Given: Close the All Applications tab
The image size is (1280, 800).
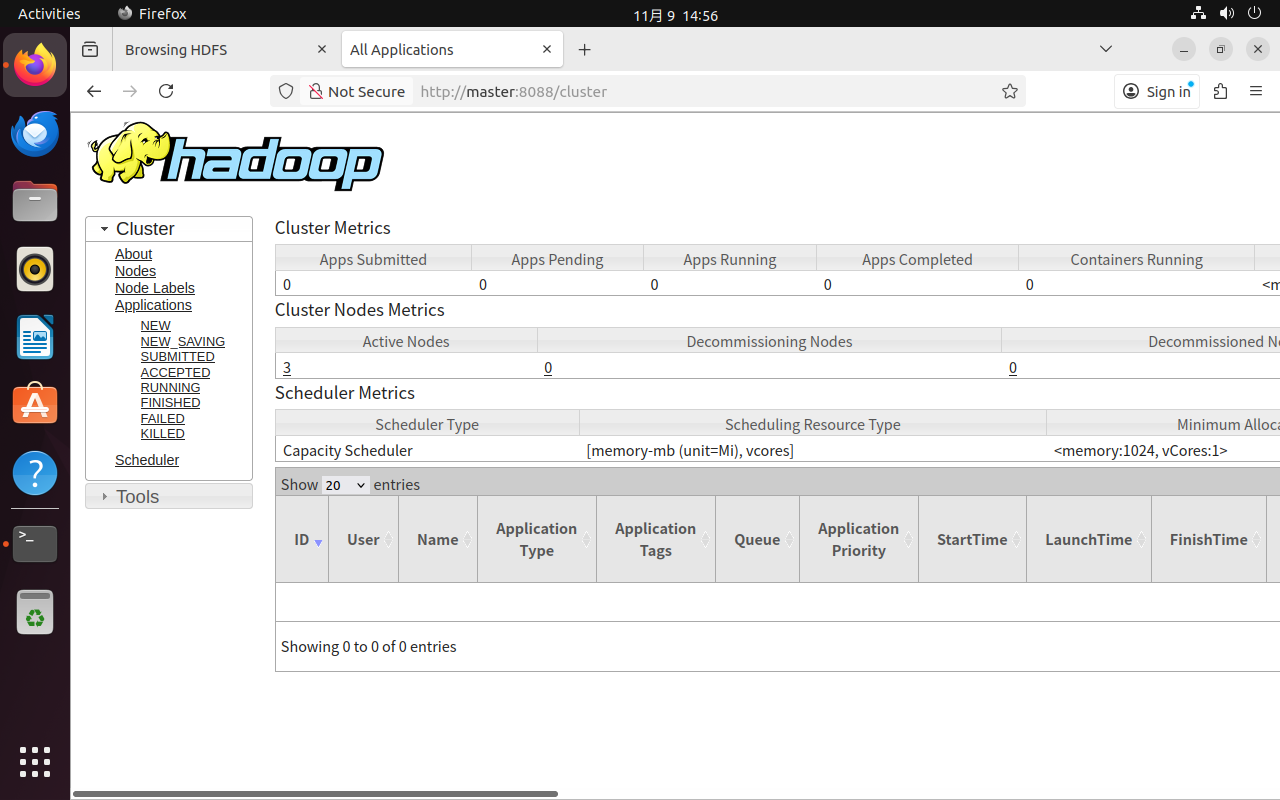Looking at the screenshot, I should click(x=547, y=49).
